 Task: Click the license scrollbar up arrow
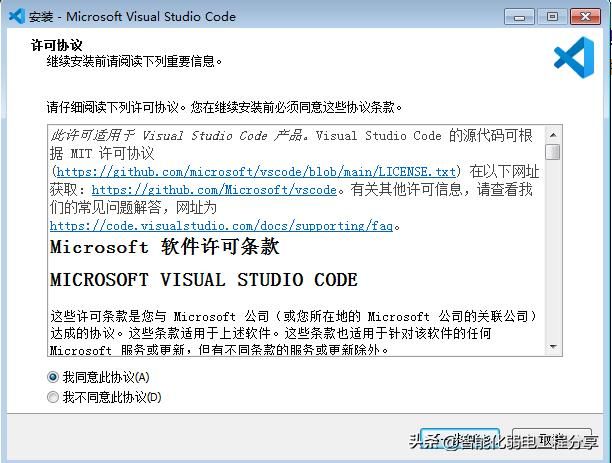(553, 134)
